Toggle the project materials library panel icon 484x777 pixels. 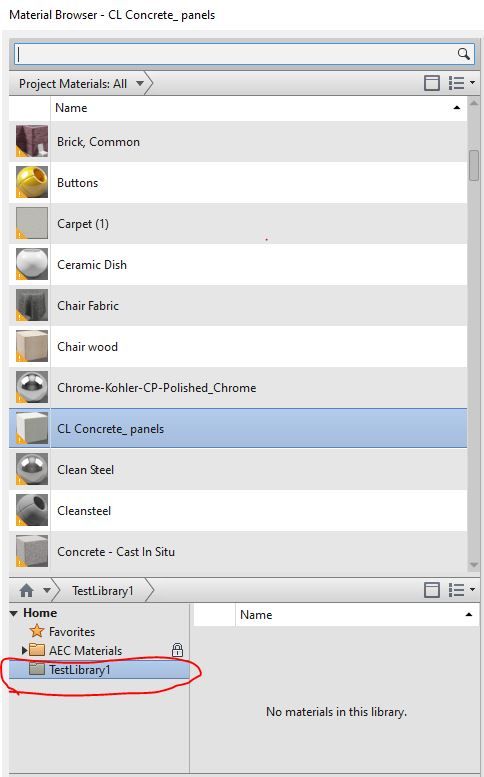(431, 83)
